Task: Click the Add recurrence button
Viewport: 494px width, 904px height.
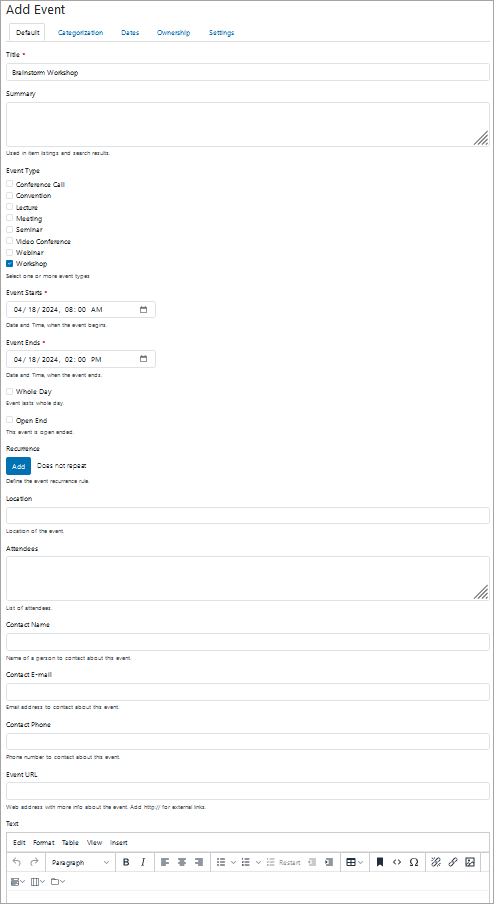Action: pyautogui.click(x=18, y=466)
